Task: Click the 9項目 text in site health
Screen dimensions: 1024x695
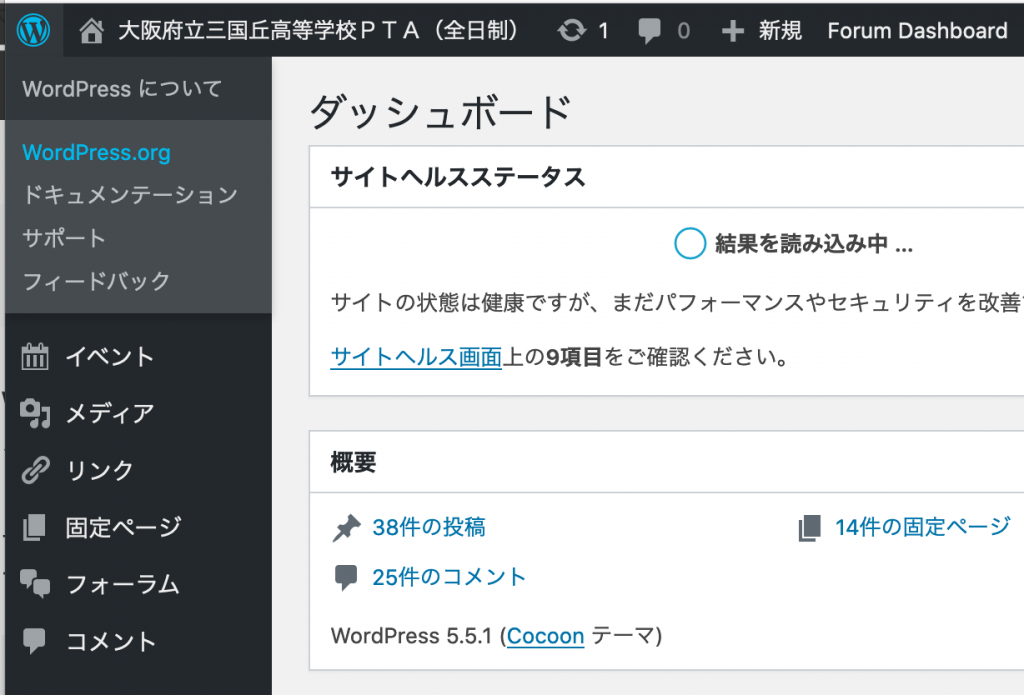Action: (573, 357)
